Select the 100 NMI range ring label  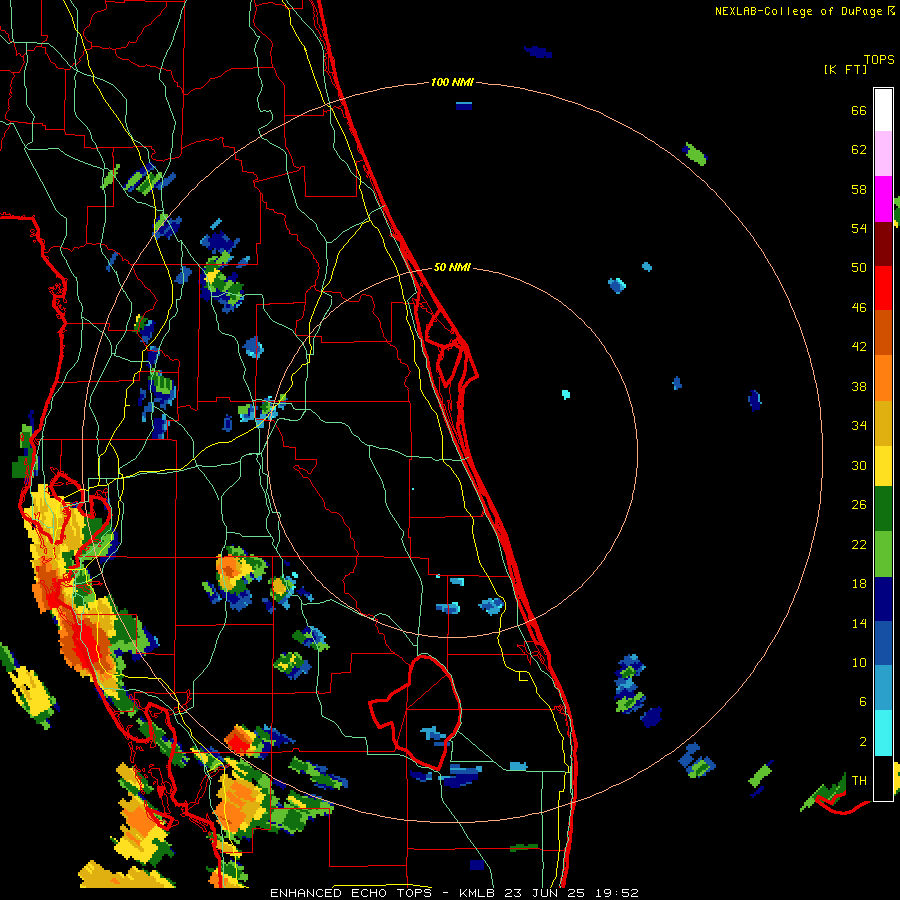pyautogui.click(x=452, y=83)
